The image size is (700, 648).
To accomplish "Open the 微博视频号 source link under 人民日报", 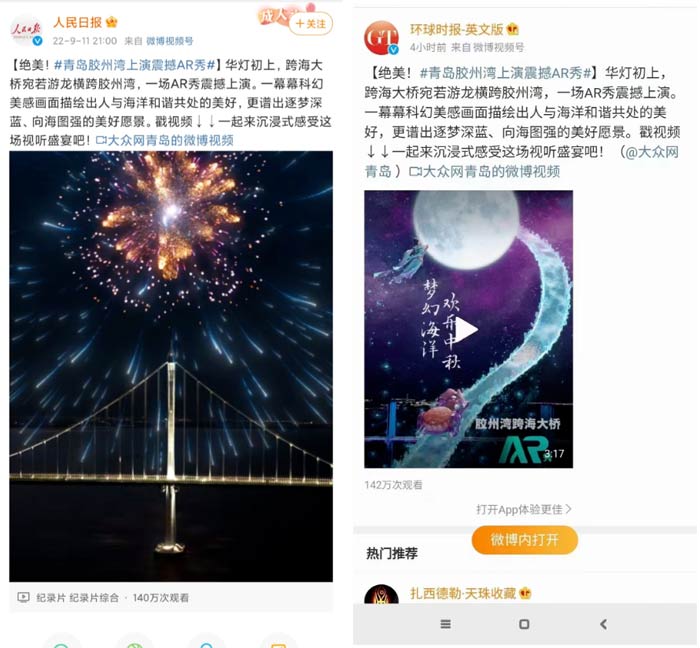I will pos(170,41).
